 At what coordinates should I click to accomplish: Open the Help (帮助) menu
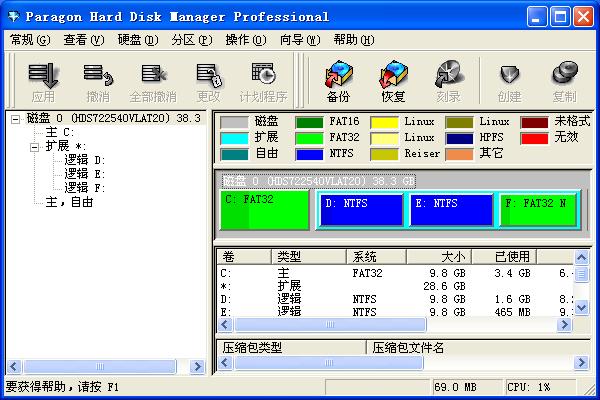tap(353, 40)
